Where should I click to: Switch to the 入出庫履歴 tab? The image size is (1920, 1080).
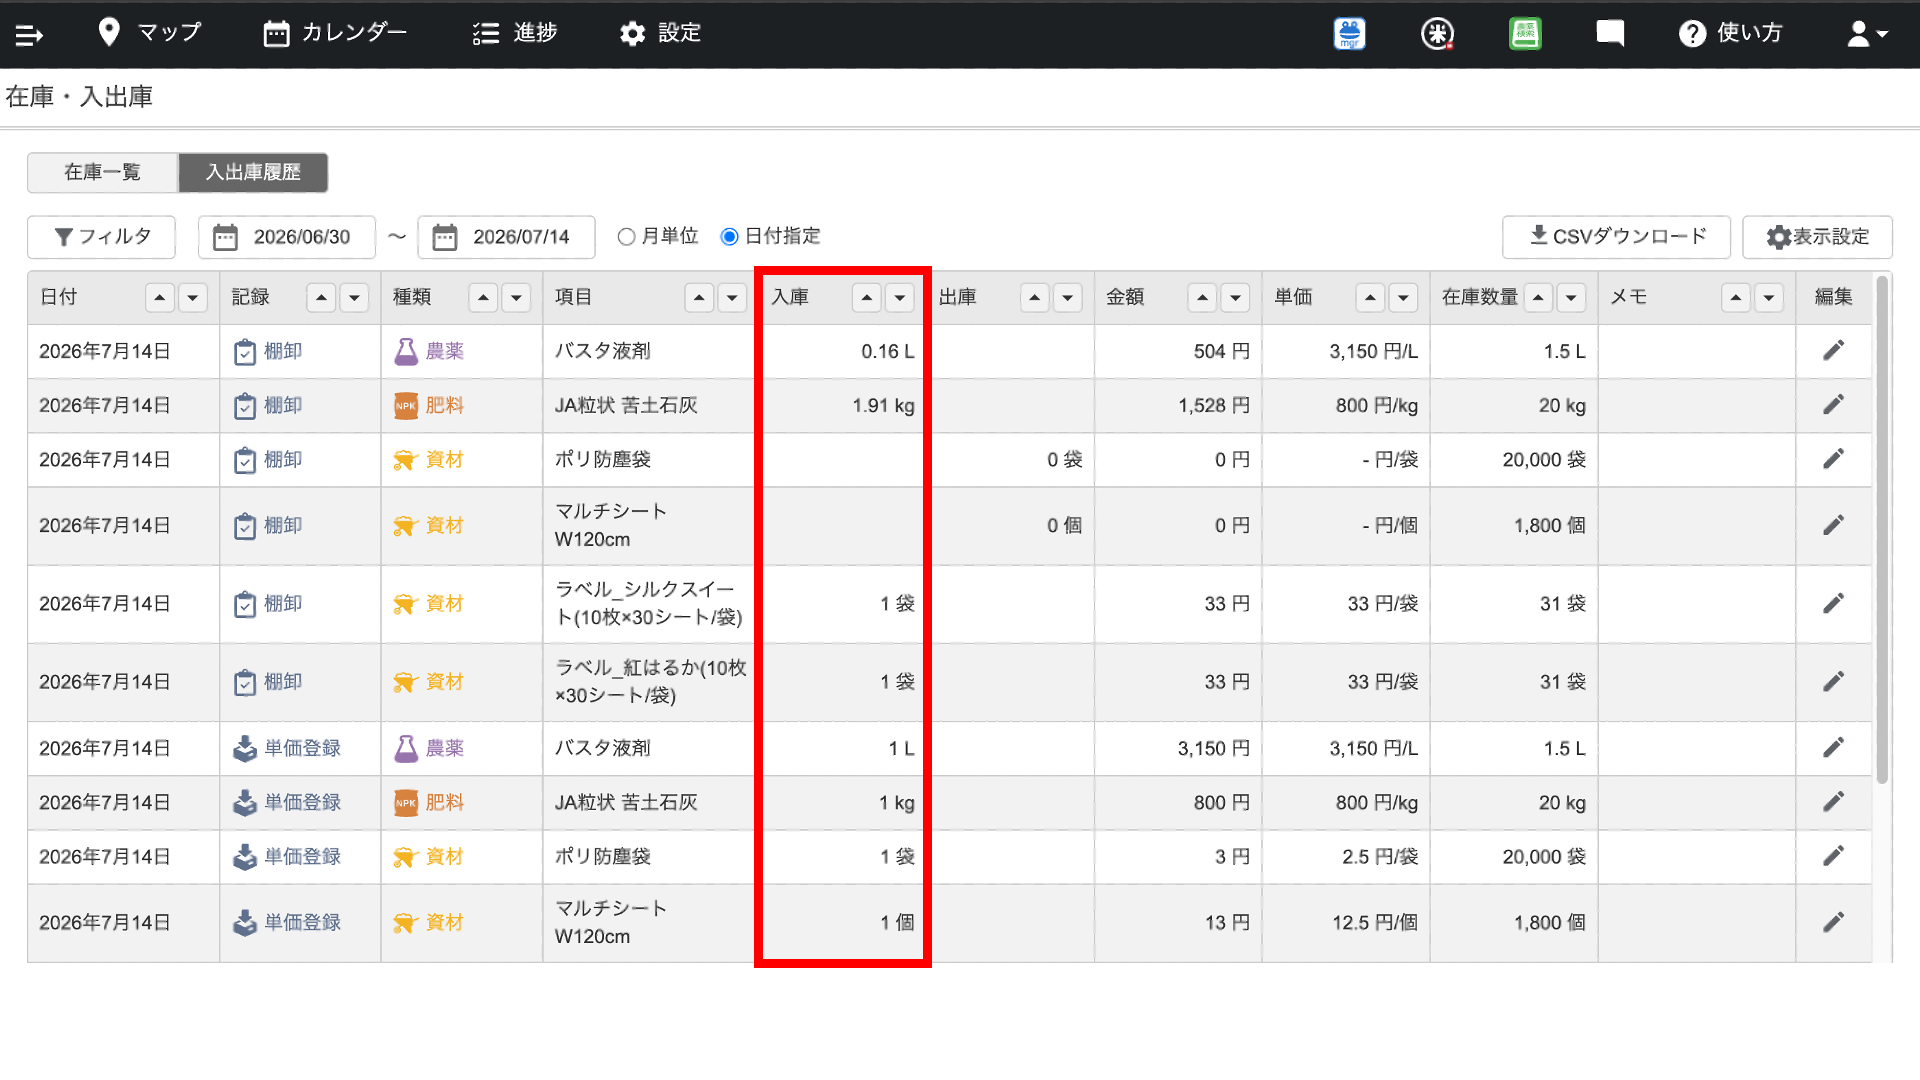pos(253,172)
